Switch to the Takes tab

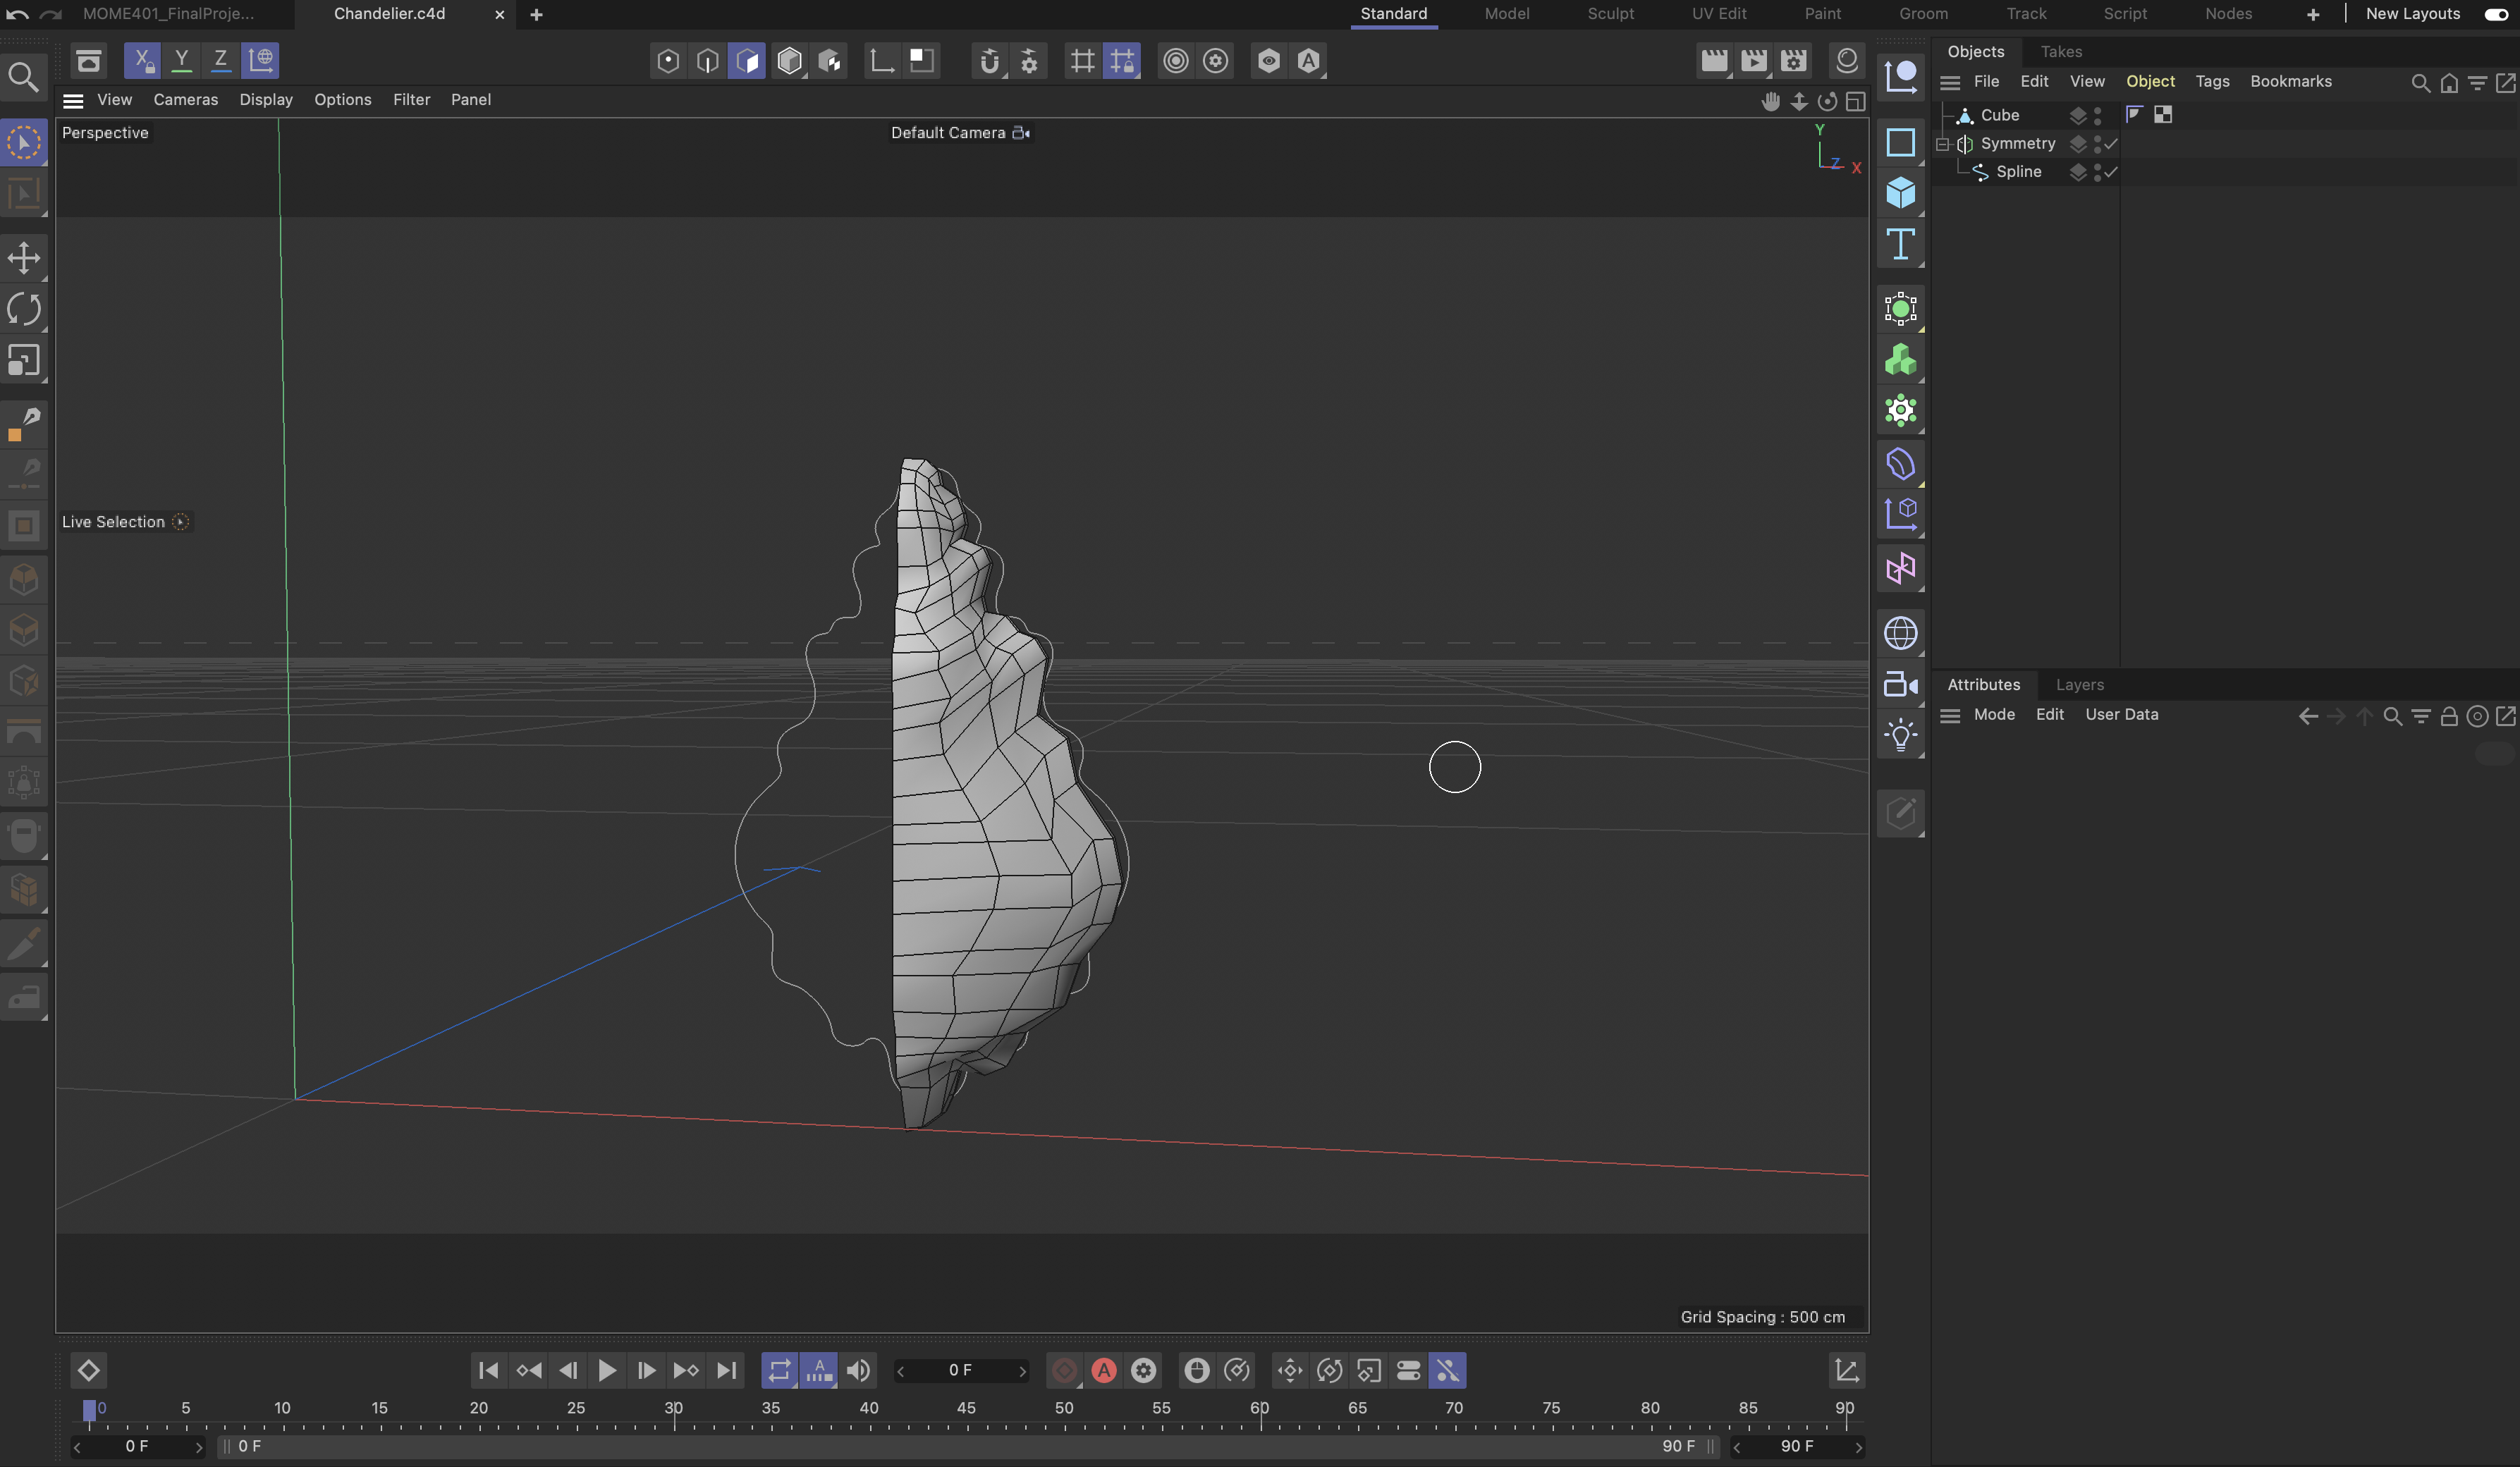click(2061, 52)
